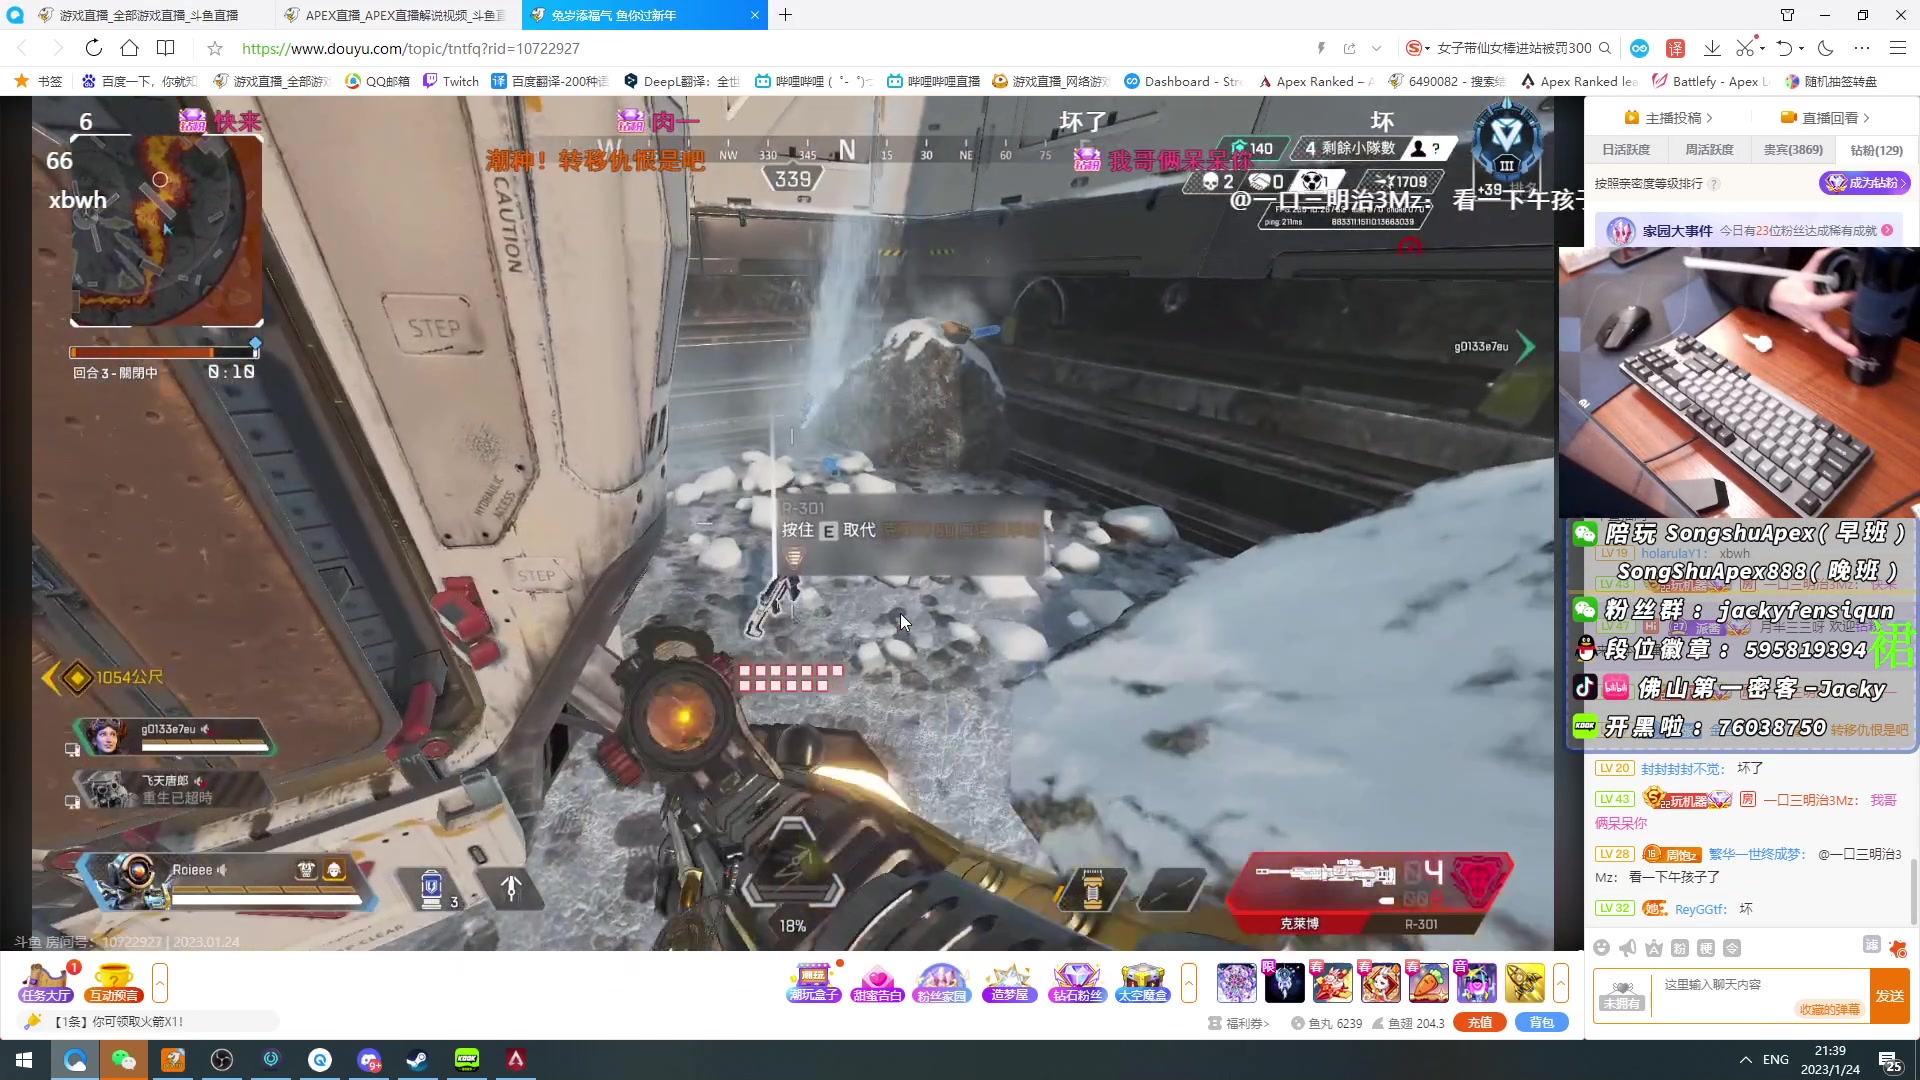The width and height of the screenshot is (1920, 1080).
Task: Click the megaphone broadcast icon
Action: coord(1628,948)
